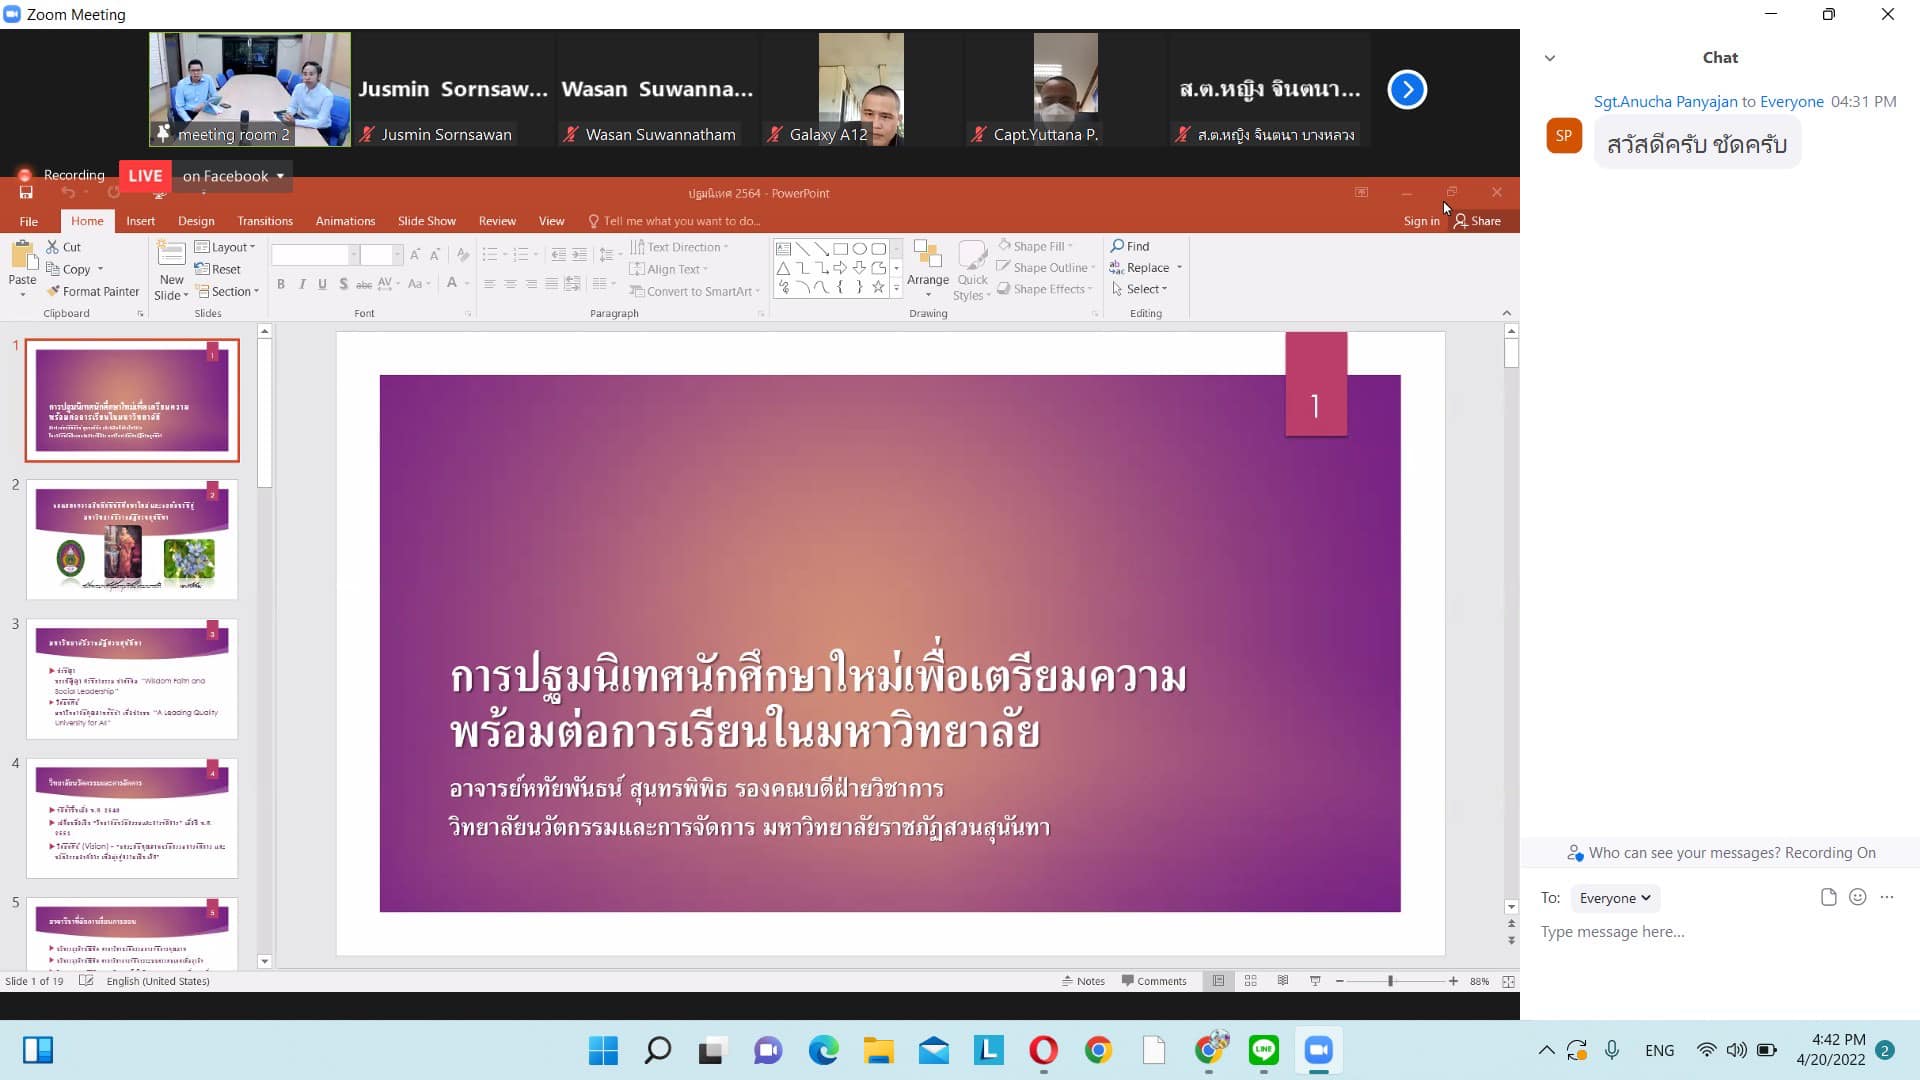Open the LINE app in taskbar
Screen dimensions: 1920x1080
pos(1264,1050)
